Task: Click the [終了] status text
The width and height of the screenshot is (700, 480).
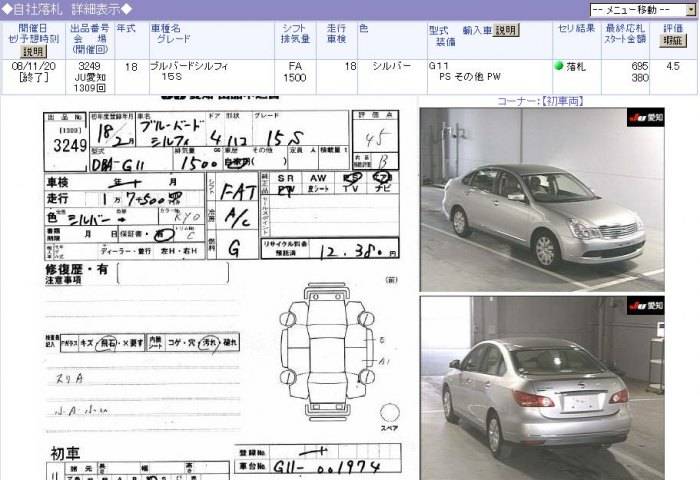Action: pyautogui.click(x=33, y=77)
